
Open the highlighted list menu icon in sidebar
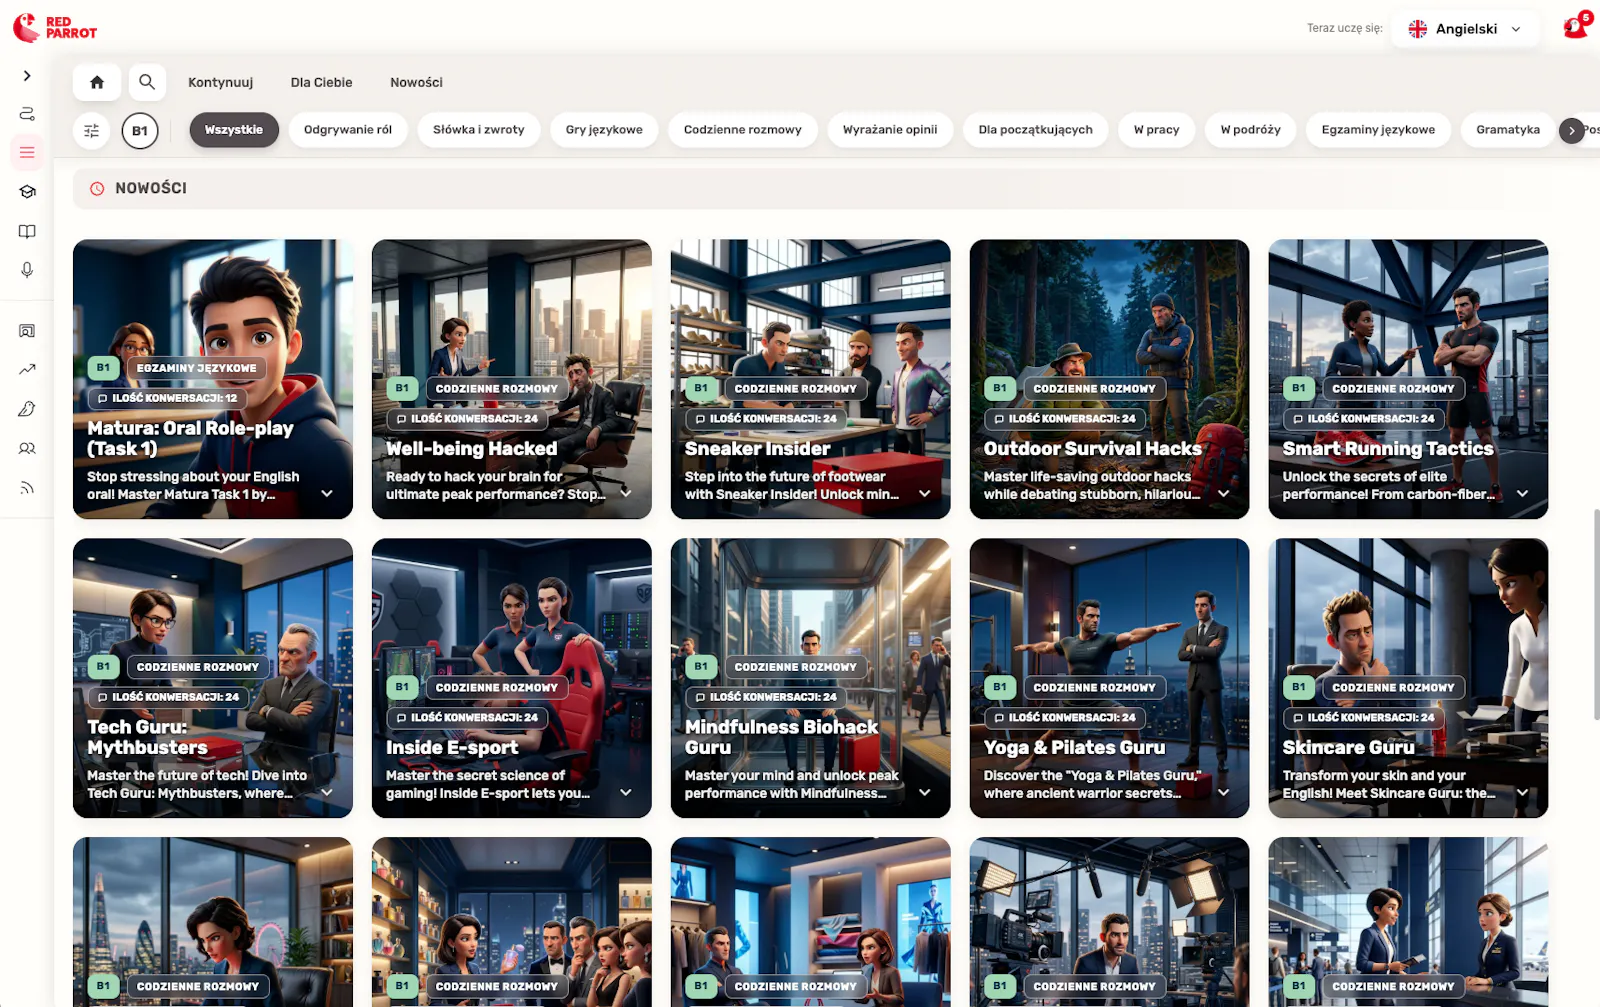tap(27, 153)
